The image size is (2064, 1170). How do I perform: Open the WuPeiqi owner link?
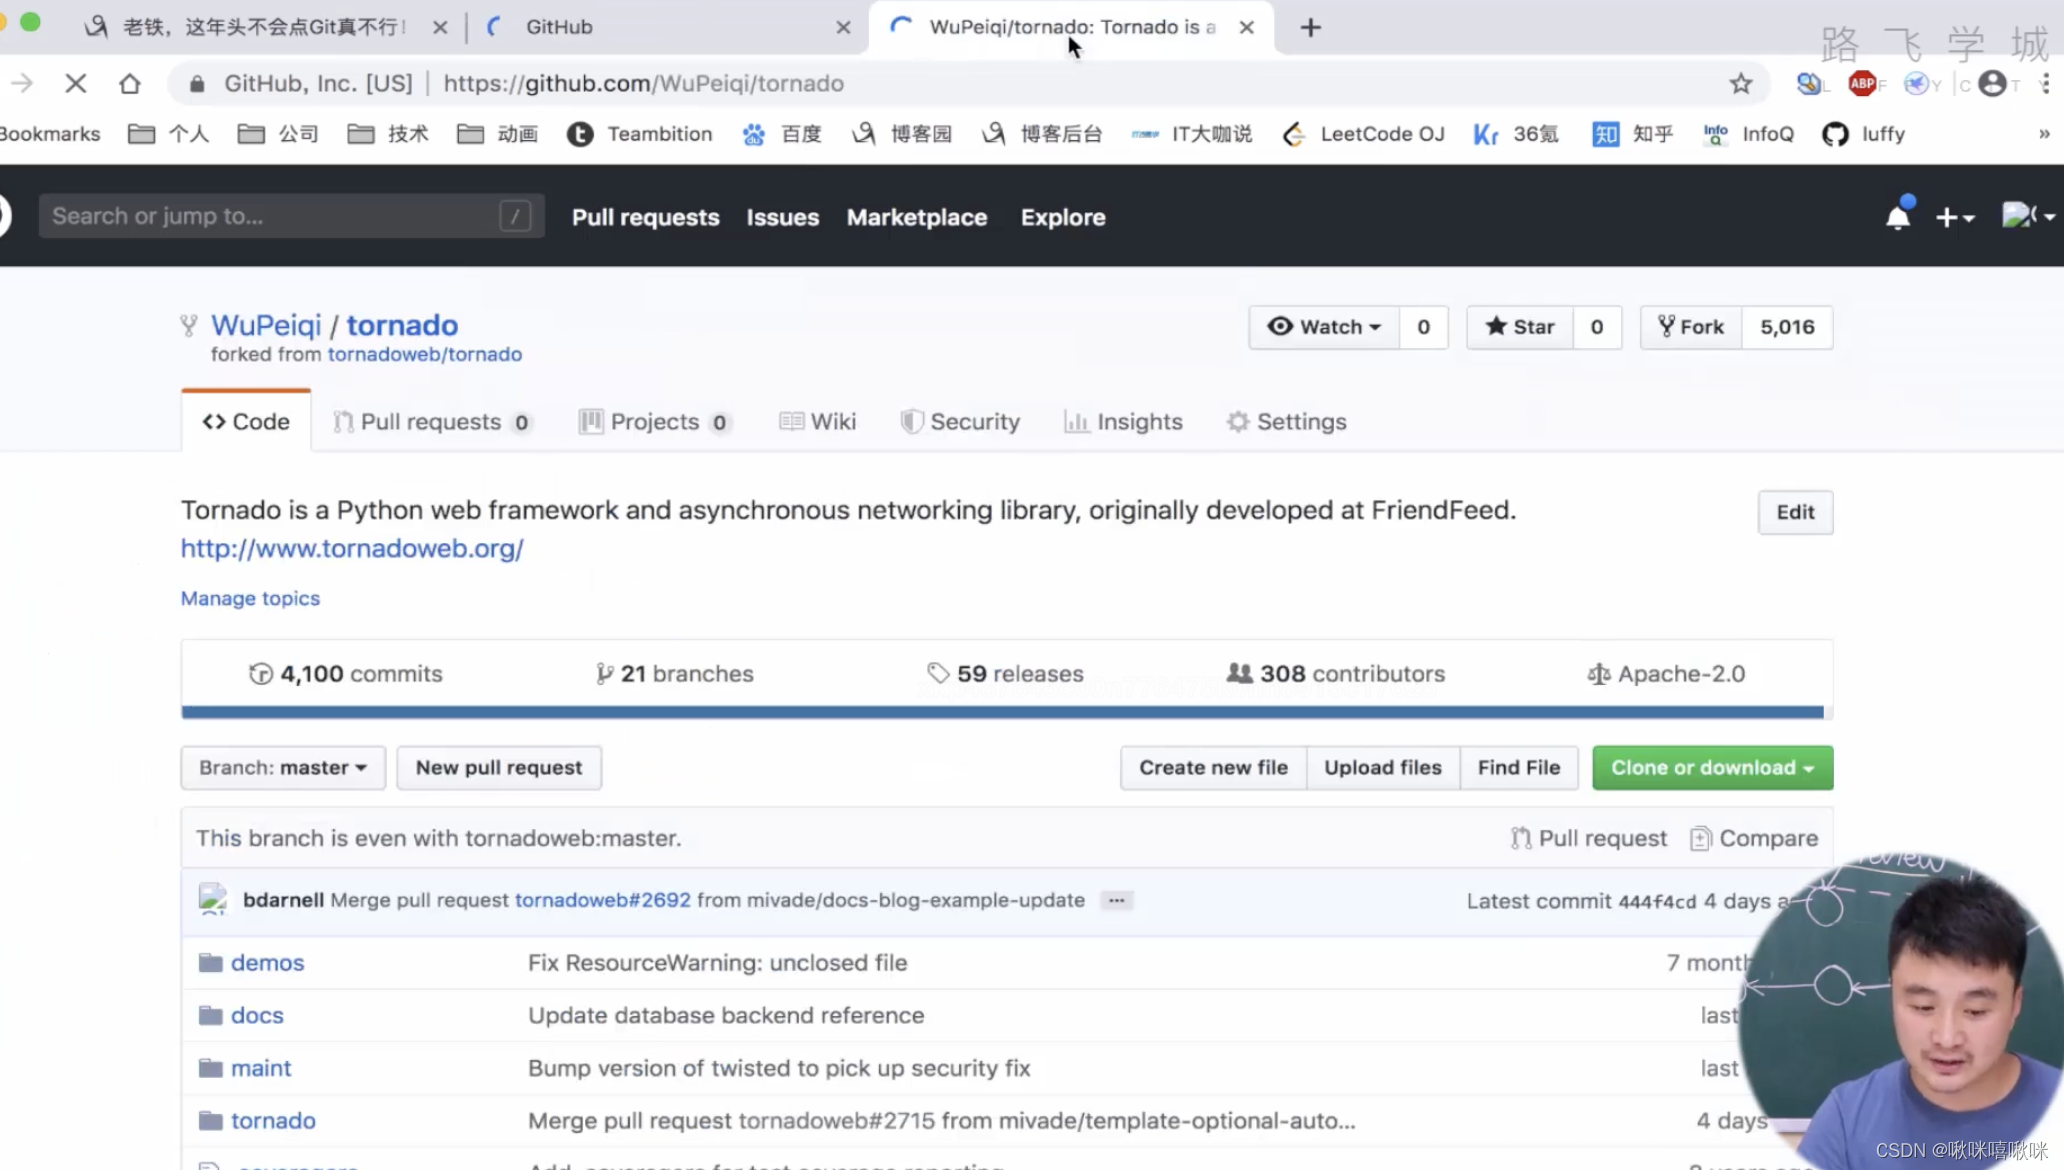click(266, 325)
